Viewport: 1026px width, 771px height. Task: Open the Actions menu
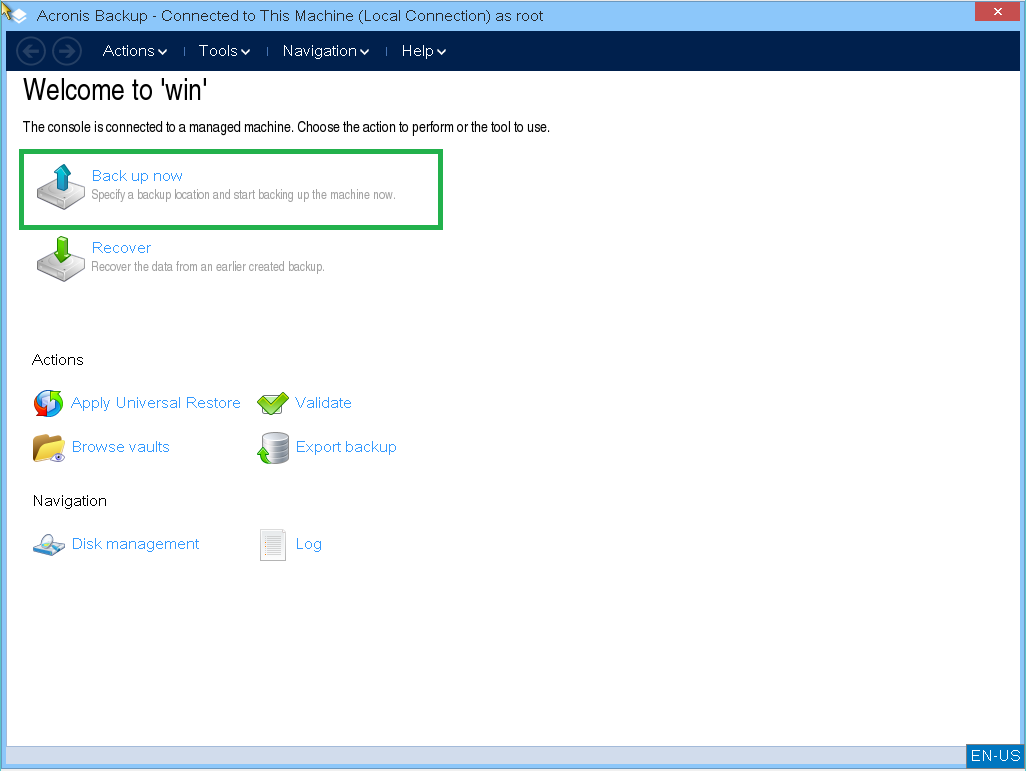point(135,51)
